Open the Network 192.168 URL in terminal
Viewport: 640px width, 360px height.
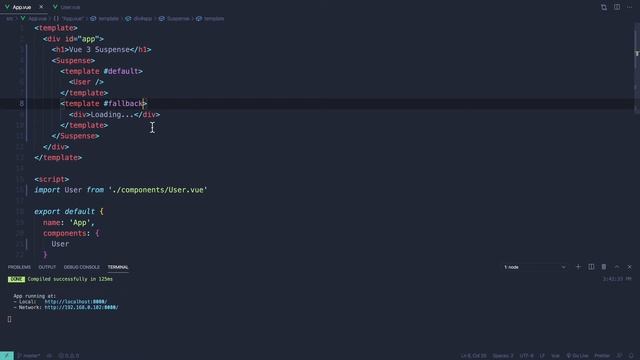coord(81,307)
